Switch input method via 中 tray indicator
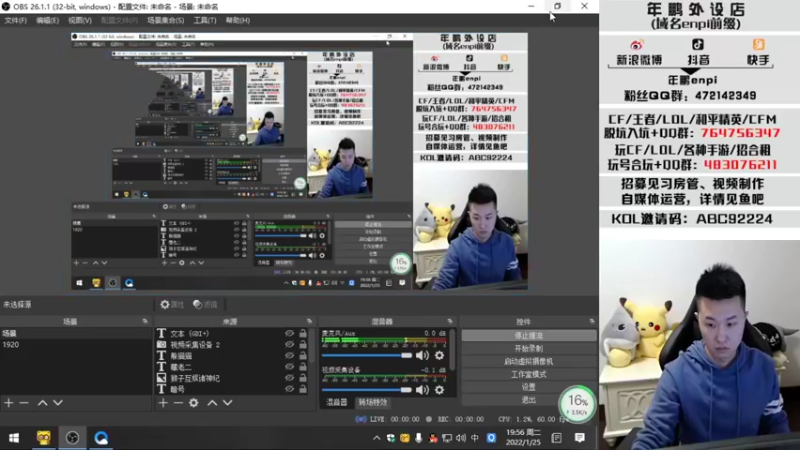Viewport: 800px width, 450px height. click(x=475, y=438)
